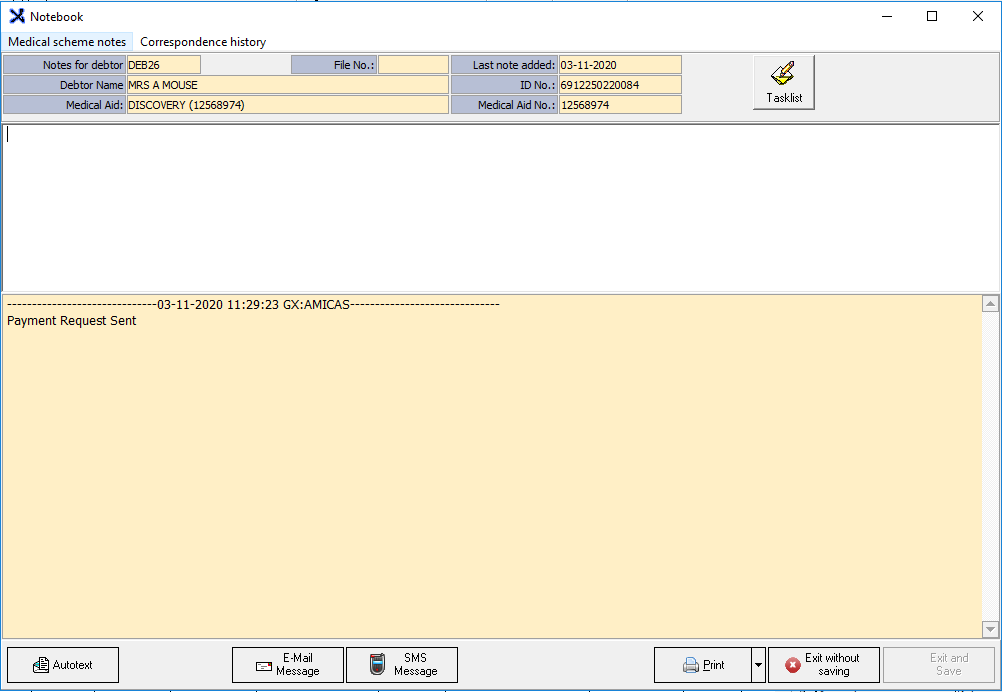Click the notes history scroll down arrow
The height and width of the screenshot is (692, 1002).
click(990, 629)
